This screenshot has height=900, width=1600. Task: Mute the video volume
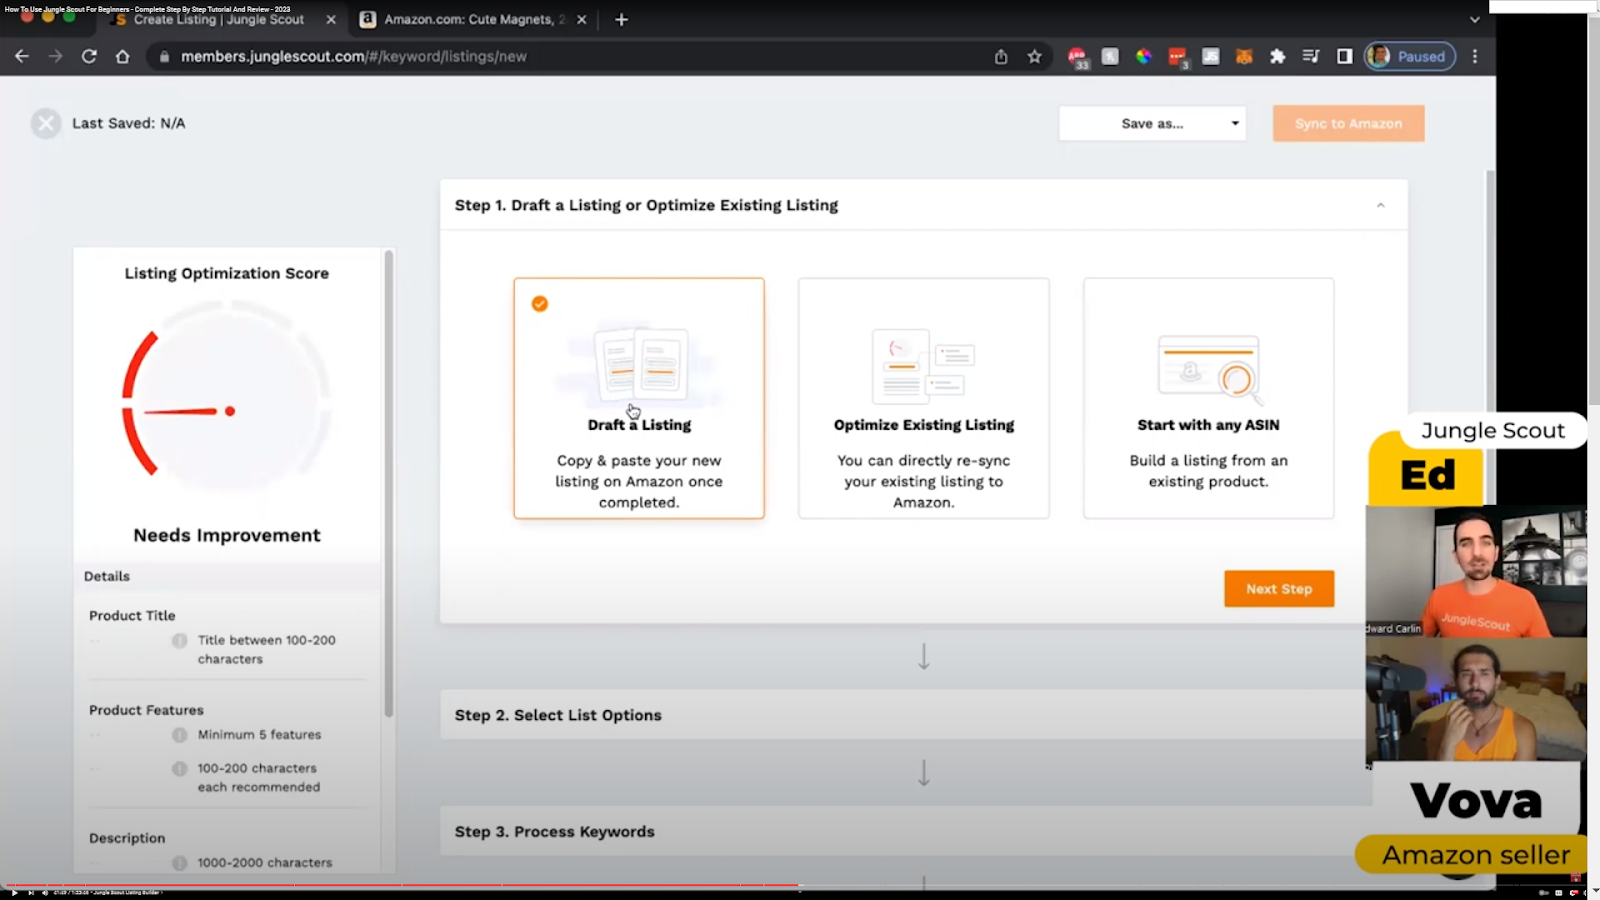tap(45, 893)
